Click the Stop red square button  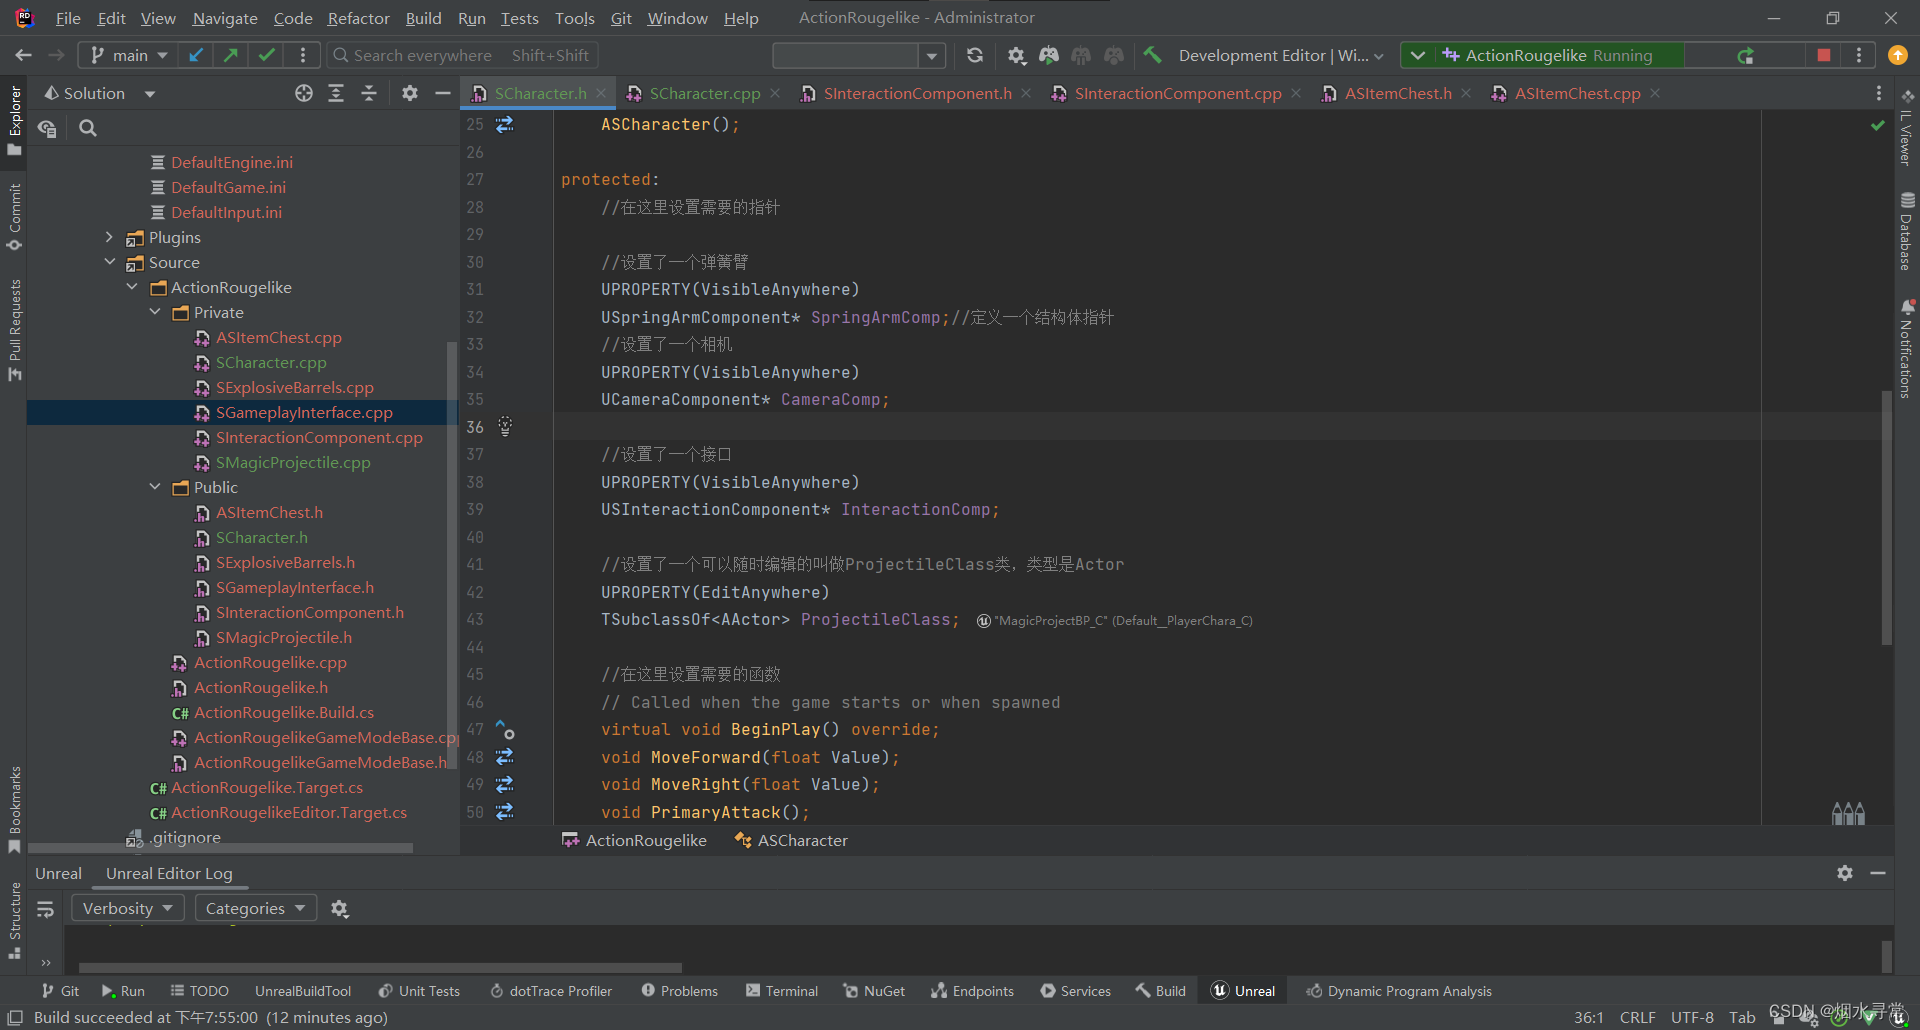[1823, 55]
